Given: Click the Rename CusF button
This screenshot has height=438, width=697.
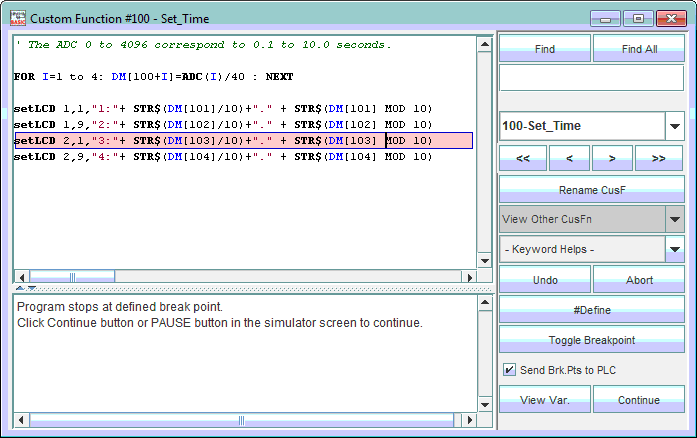Looking at the screenshot, I should coord(592,190).
